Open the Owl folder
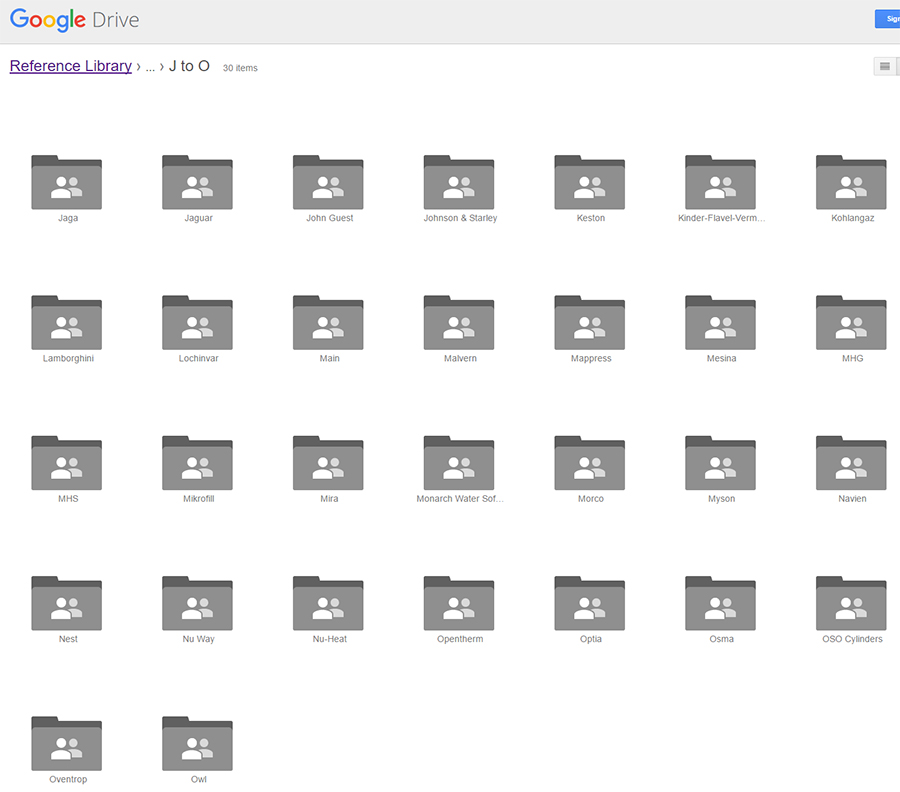Image resolution: width=900 pixels, height=792 pixels. point(198,744)
